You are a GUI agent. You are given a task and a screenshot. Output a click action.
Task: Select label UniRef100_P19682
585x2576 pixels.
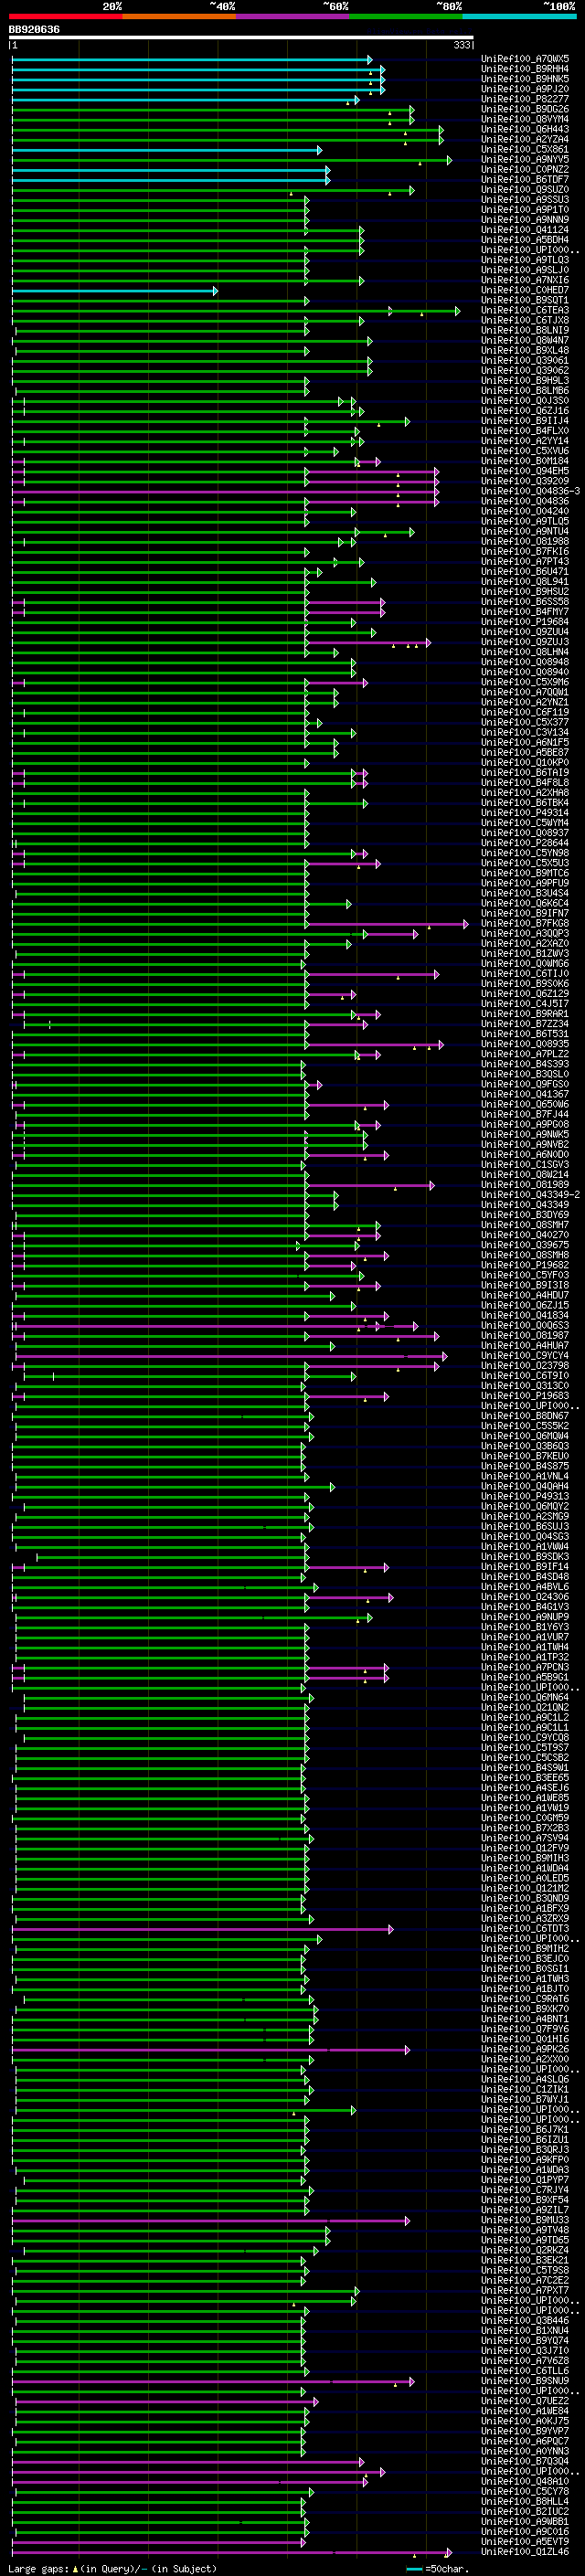525,1266
